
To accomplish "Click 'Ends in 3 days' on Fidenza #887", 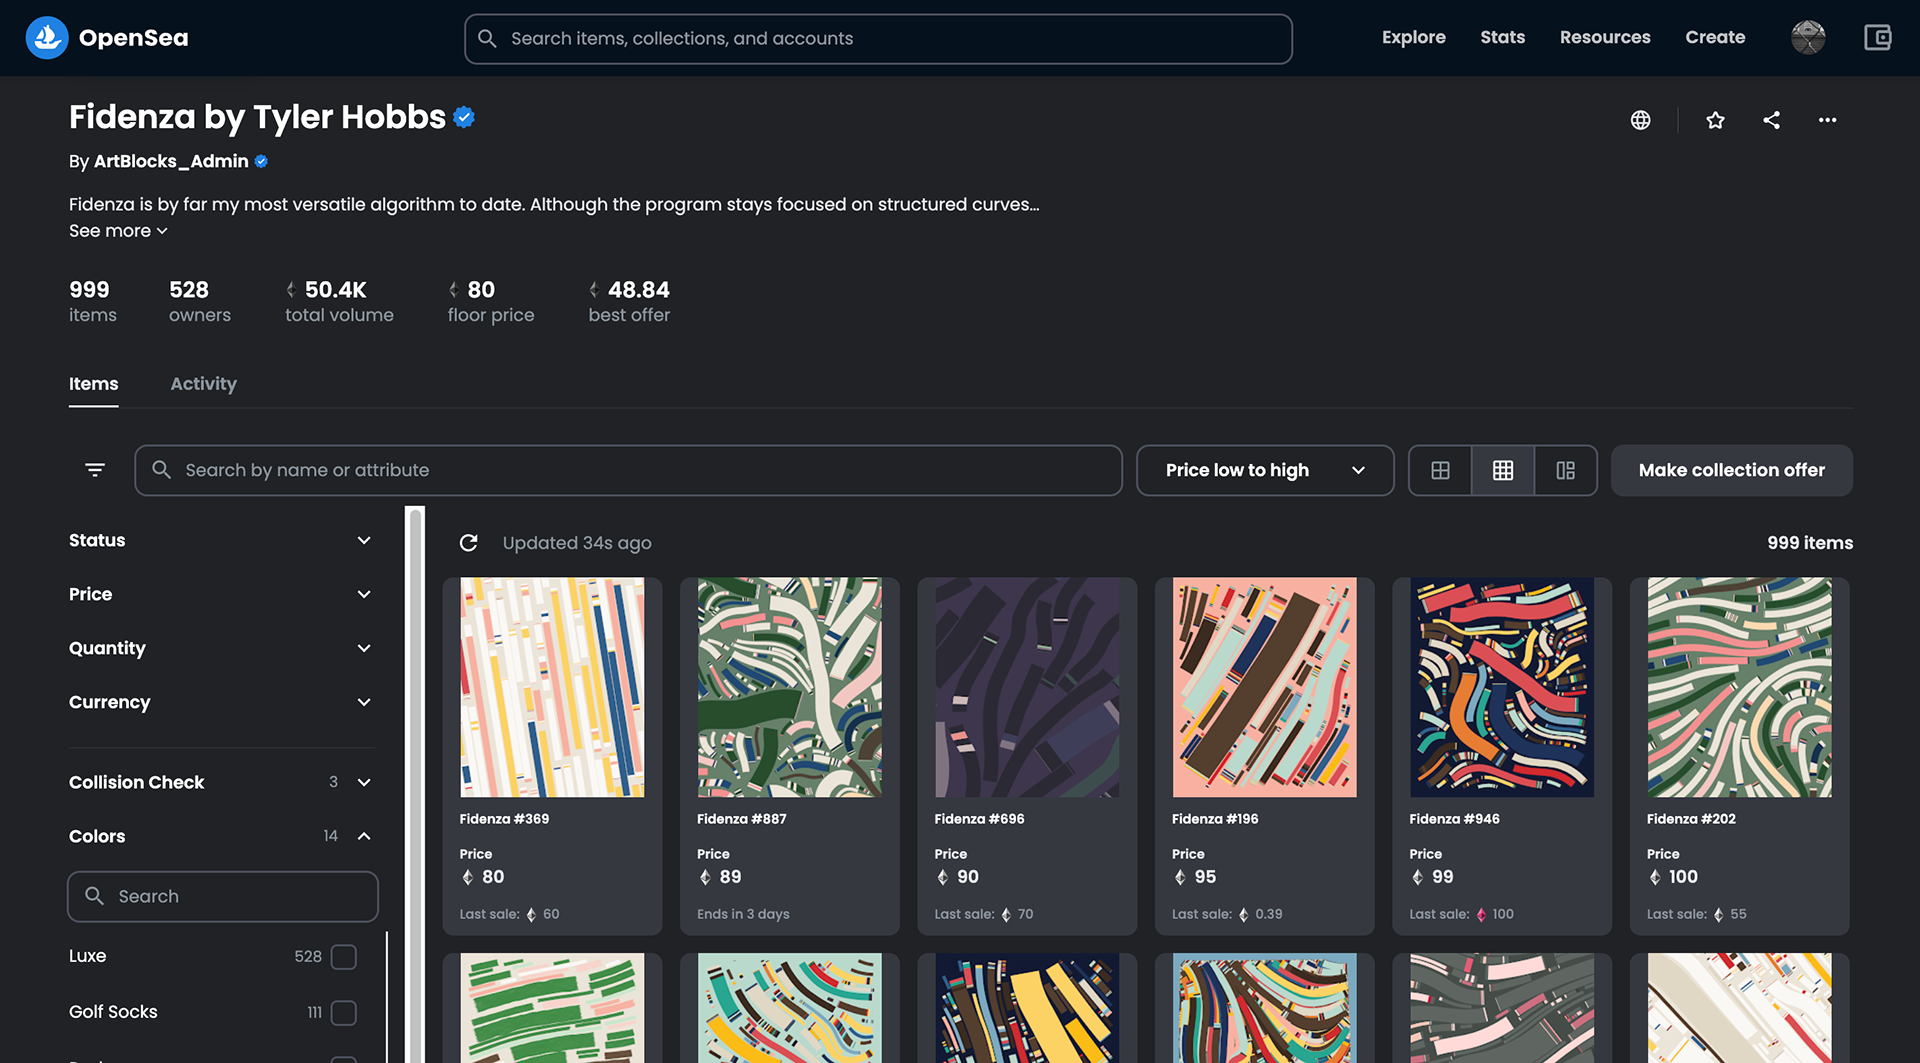I will click(743, 914).
